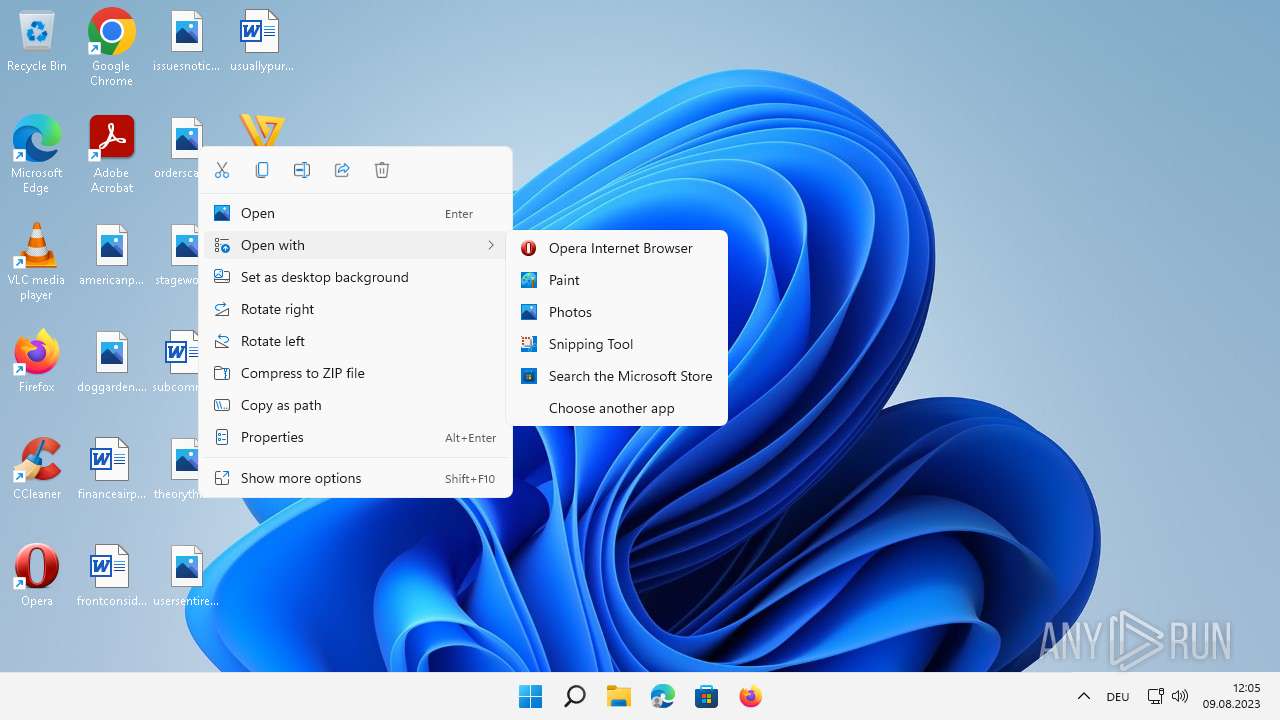Select the usuallypur Word document on desktop
The height and width of the screenshot is (720, 1280).
[x=261, y=42]
